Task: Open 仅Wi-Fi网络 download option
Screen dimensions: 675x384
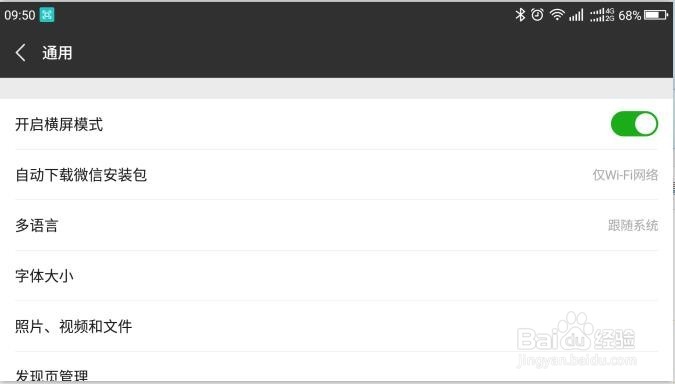Action: click(625, 175)
